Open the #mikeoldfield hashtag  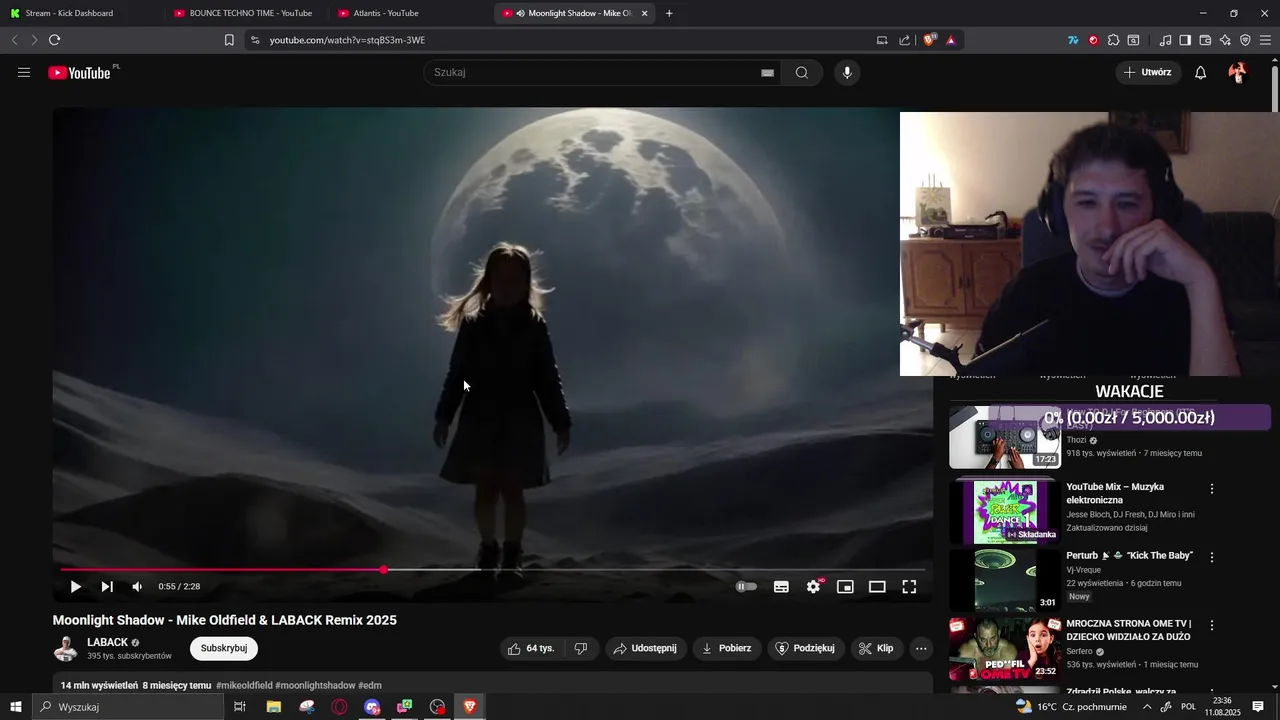(244, 685)
